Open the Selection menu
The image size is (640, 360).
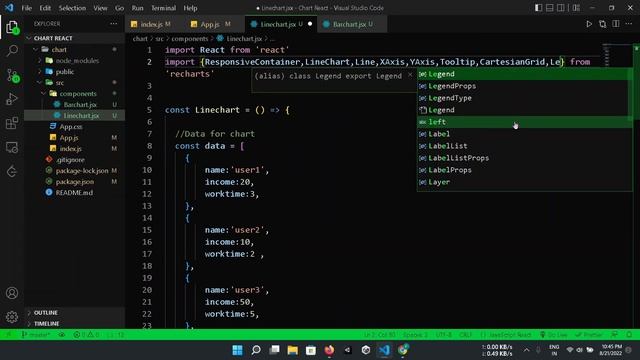(72, 8)
